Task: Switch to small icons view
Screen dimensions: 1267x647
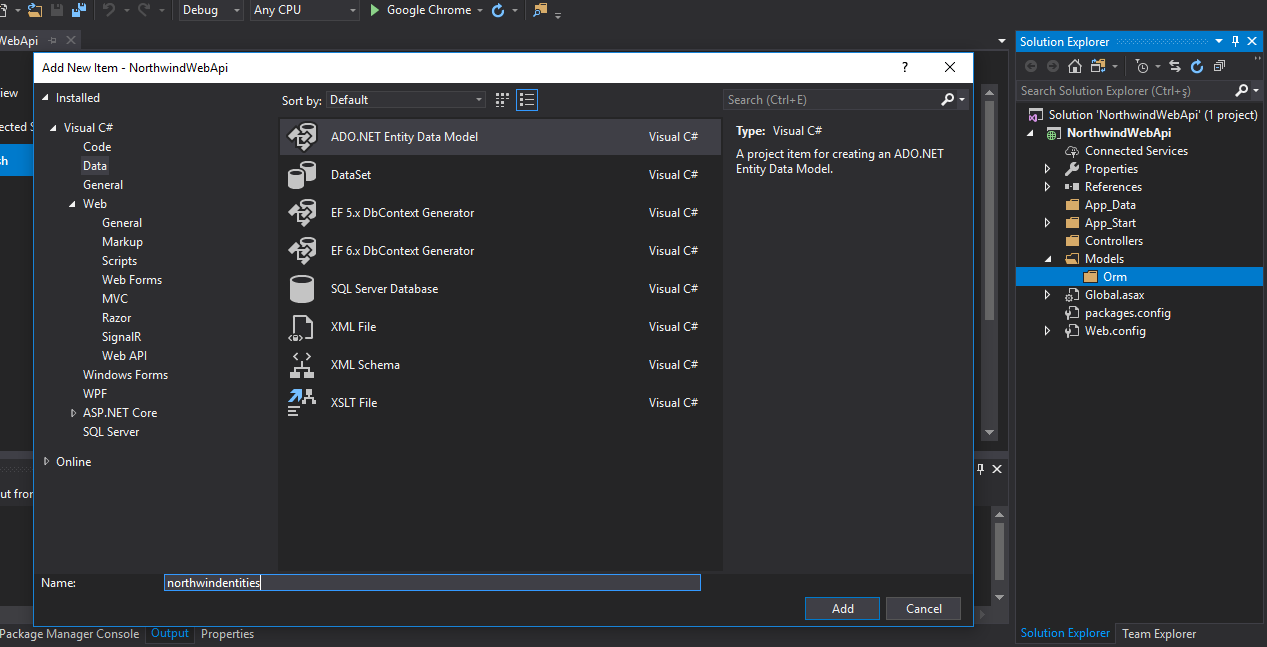Action: pos(502,100)
